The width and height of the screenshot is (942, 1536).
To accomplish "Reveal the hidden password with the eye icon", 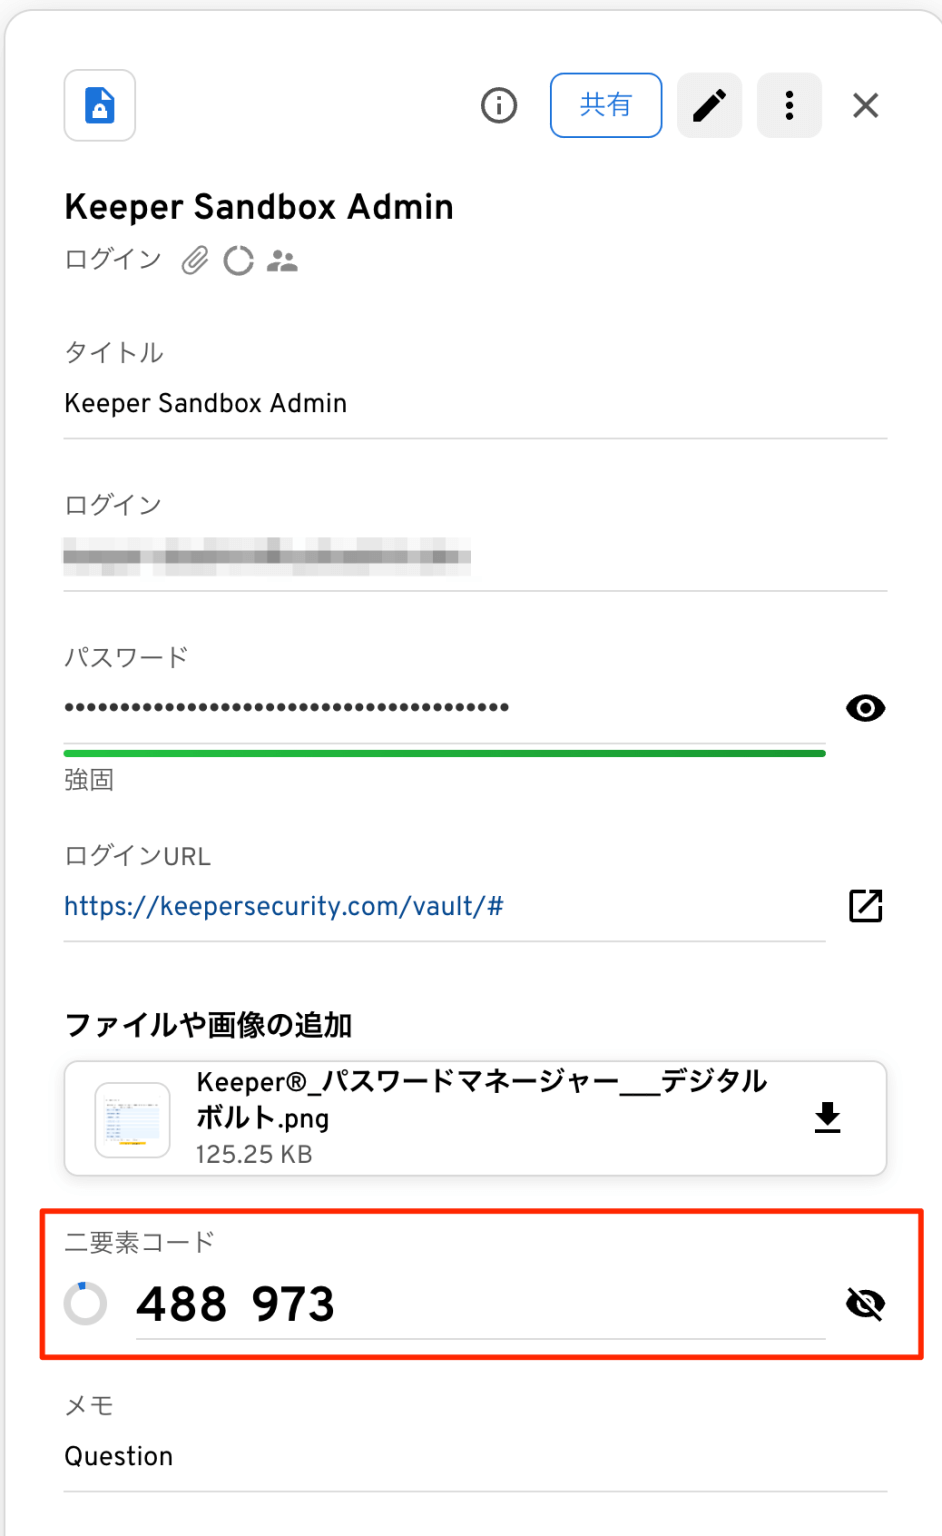I will [x=864, y=708].
